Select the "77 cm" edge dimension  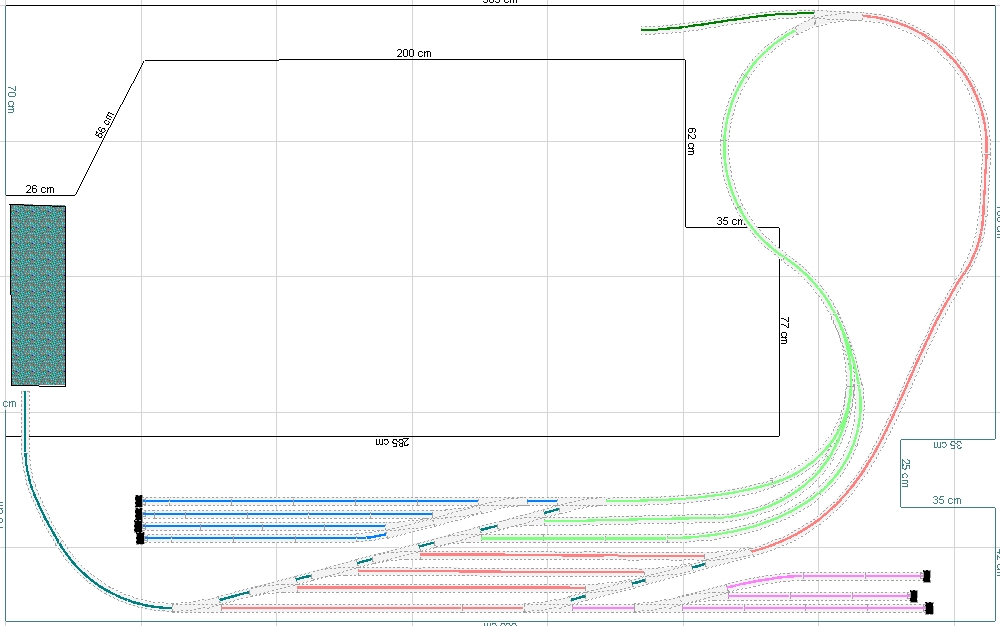click(784, 330)
